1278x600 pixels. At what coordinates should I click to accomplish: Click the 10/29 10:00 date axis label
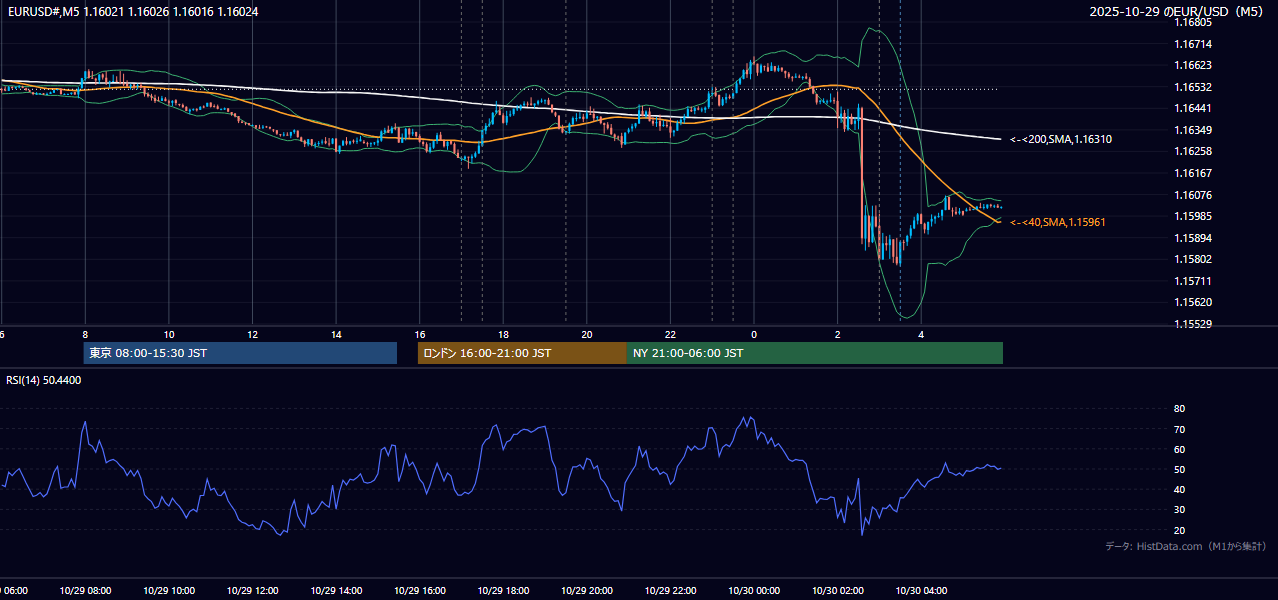coord(169,590)
